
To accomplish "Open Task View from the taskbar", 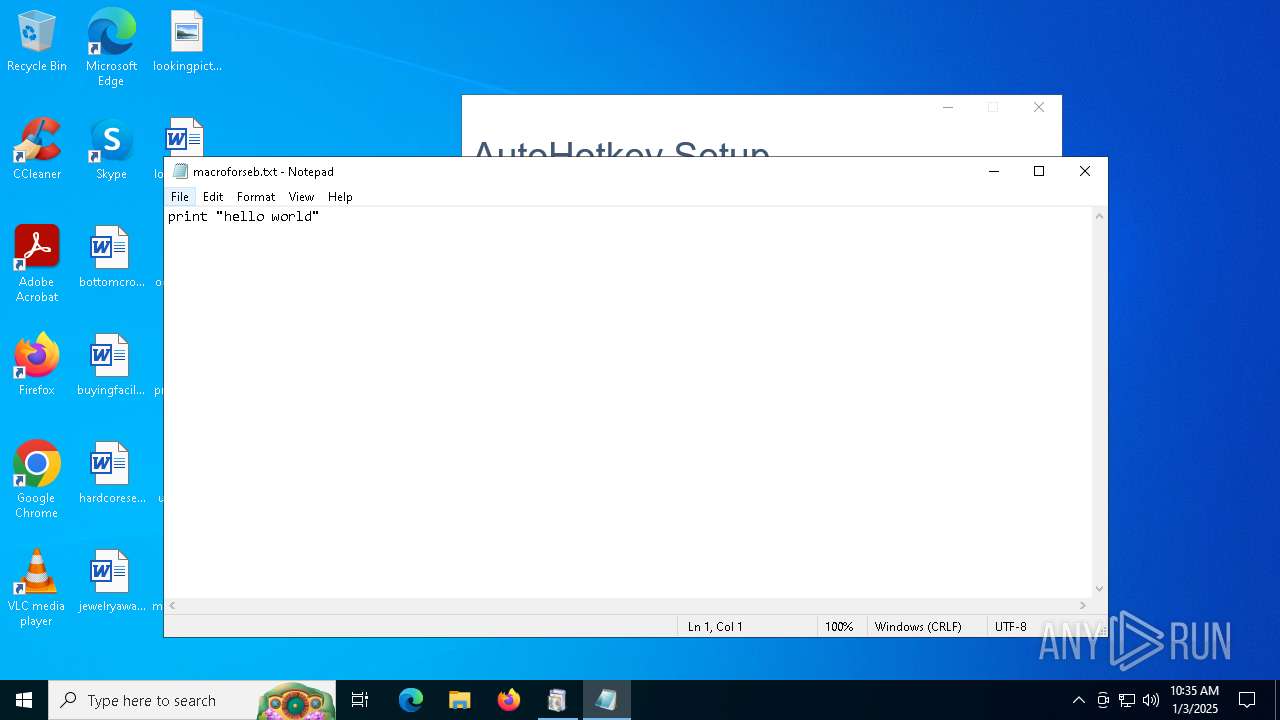I will 361,700.
